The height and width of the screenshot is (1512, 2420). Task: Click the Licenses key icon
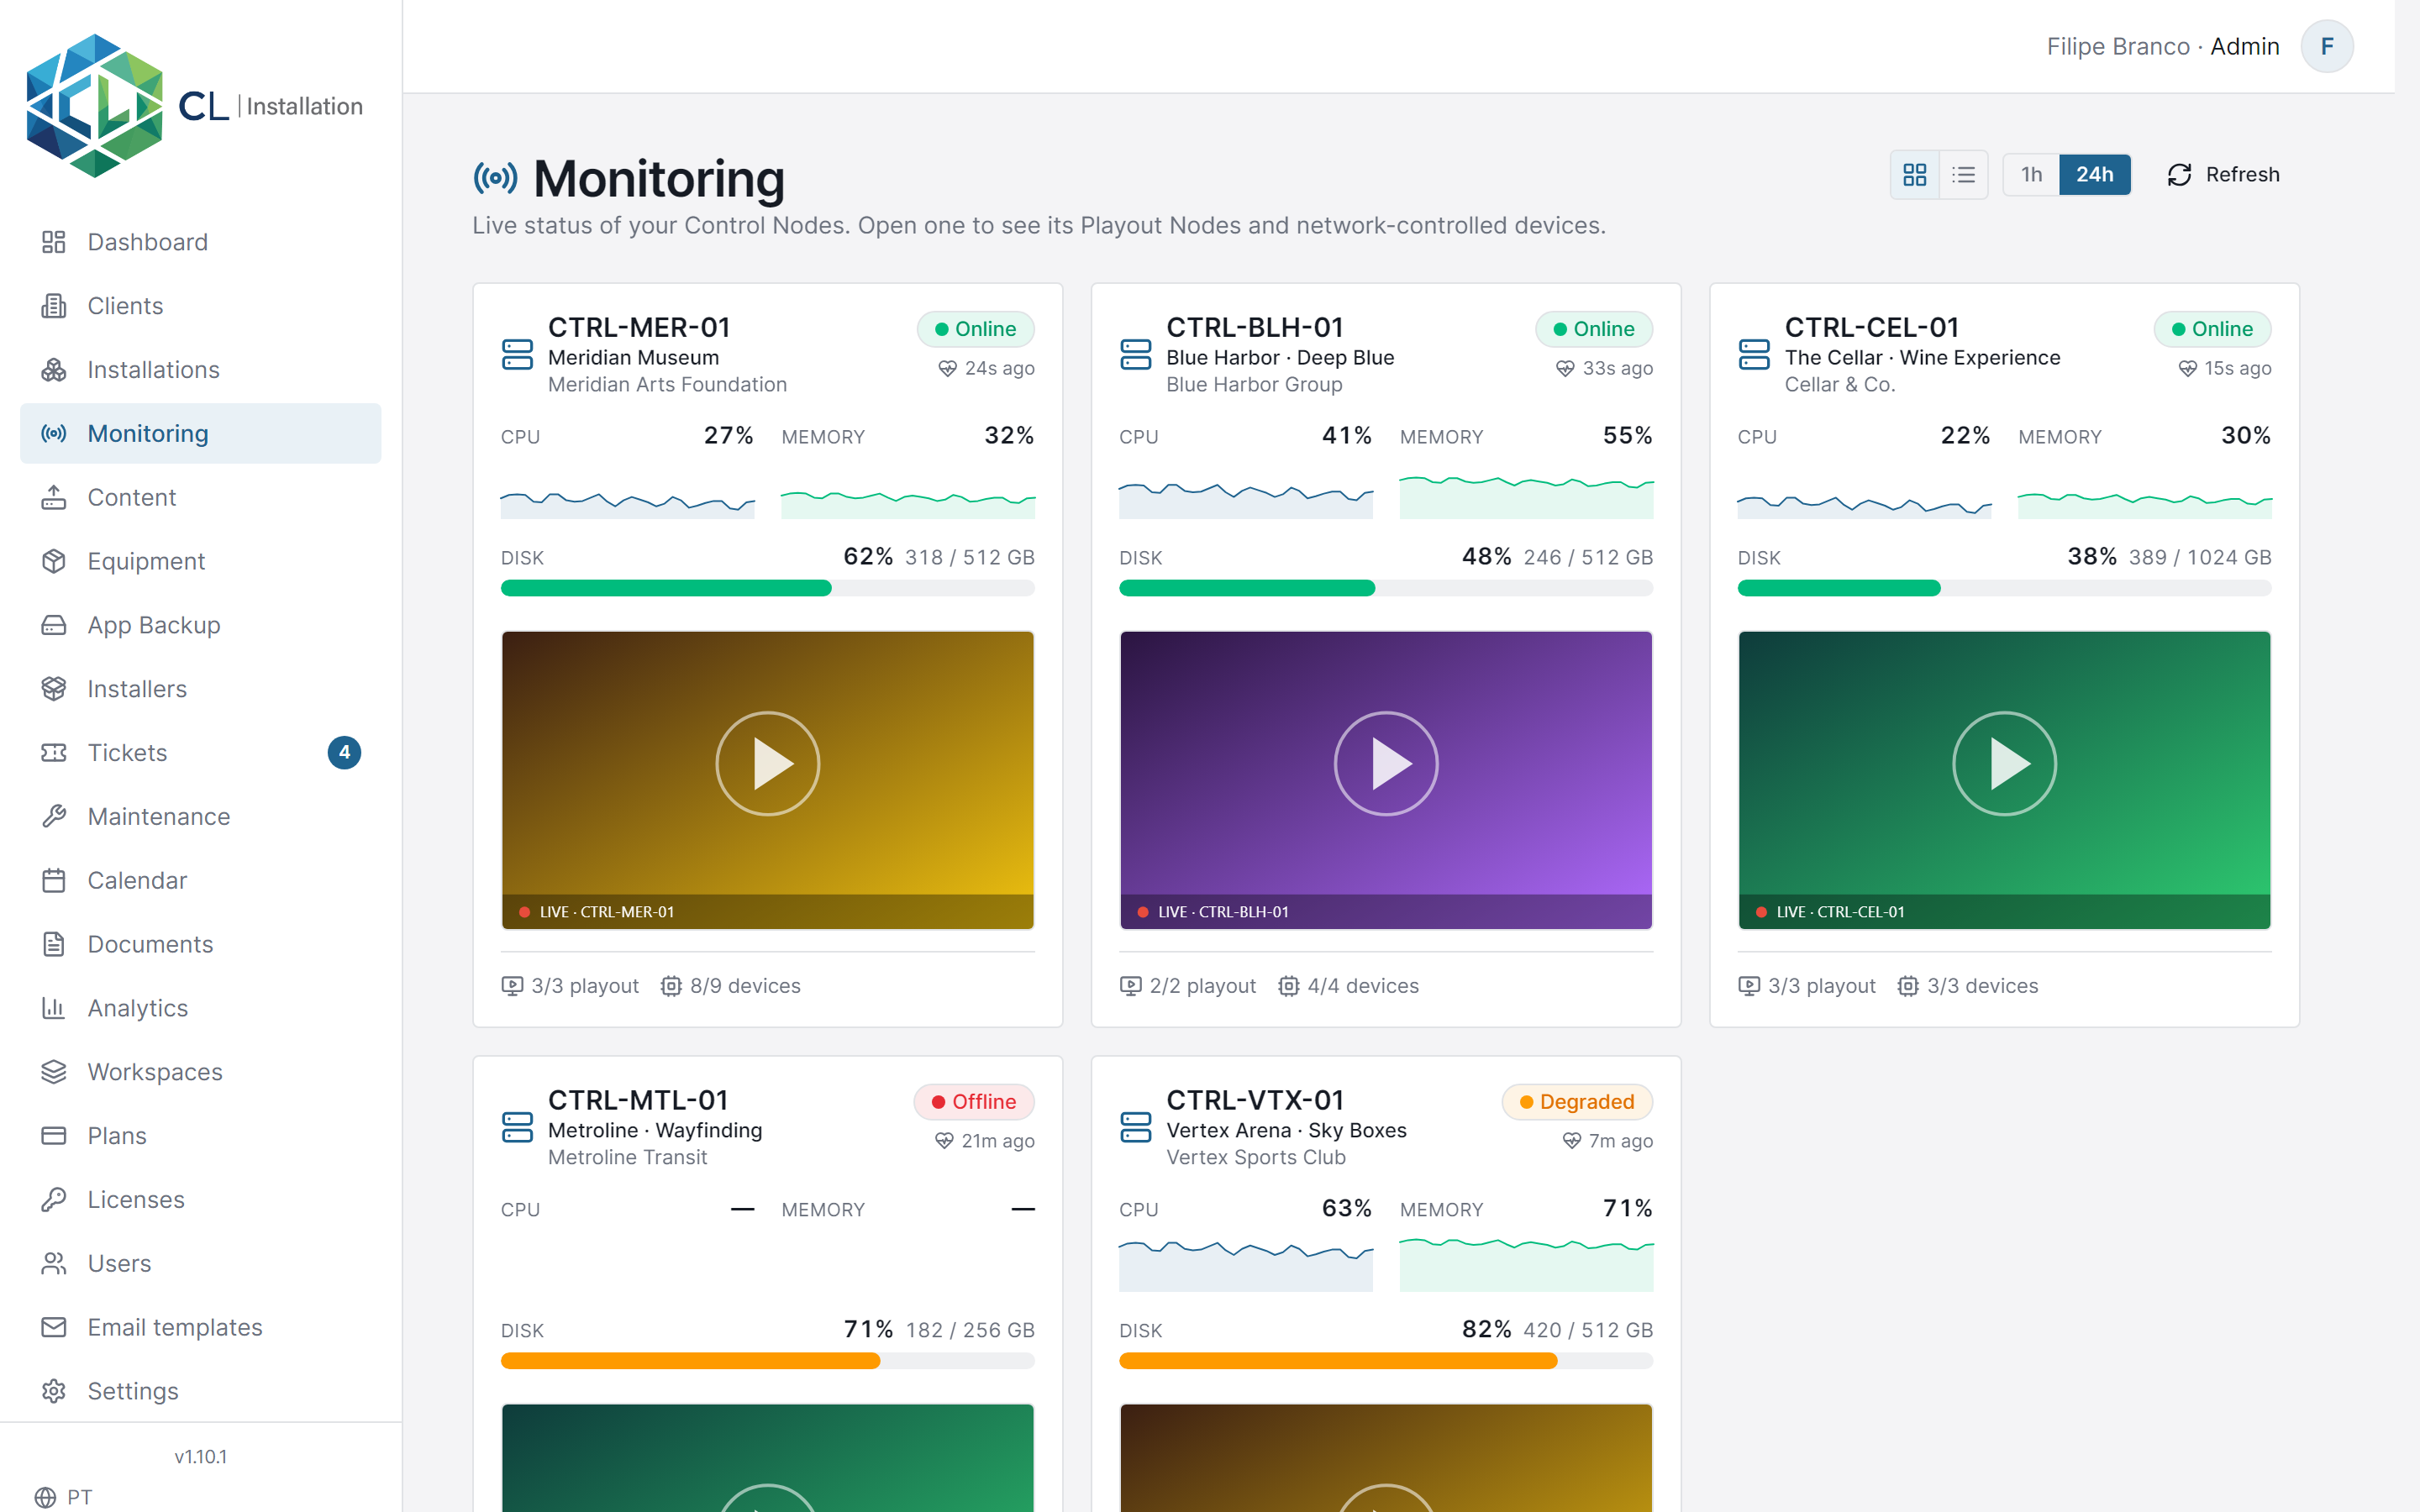[x=54, y=1200]
